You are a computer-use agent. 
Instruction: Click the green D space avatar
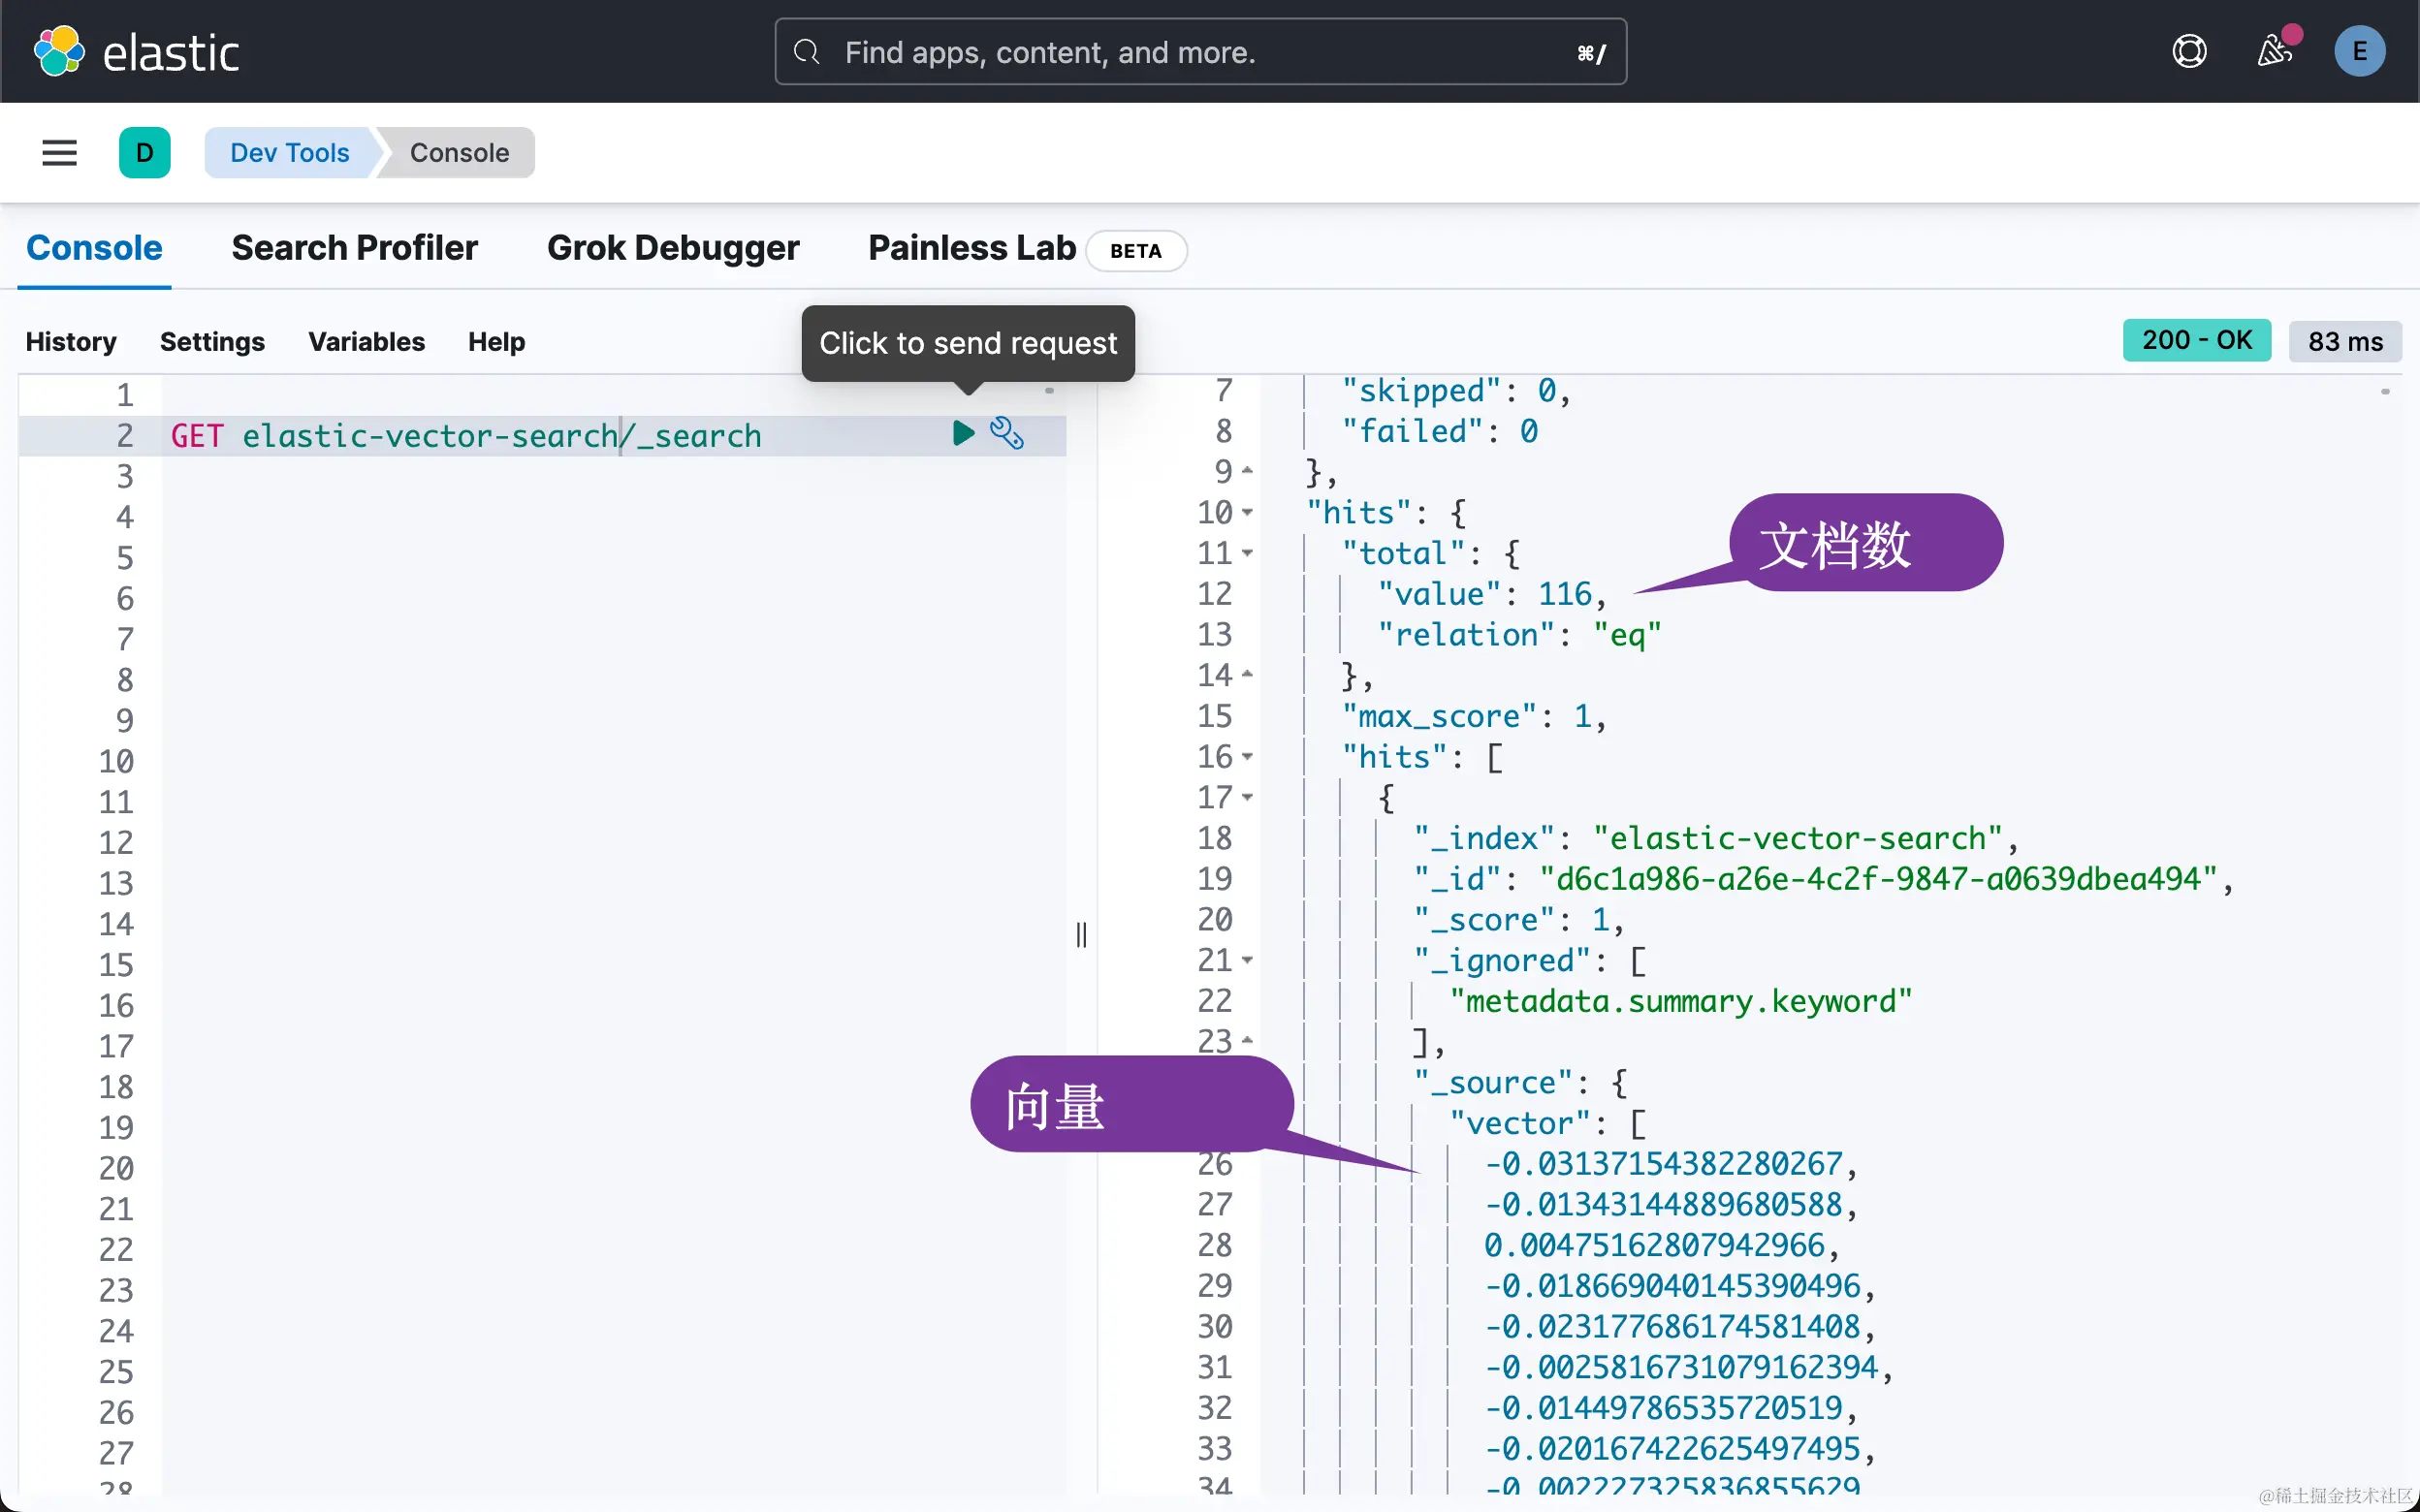144,153
